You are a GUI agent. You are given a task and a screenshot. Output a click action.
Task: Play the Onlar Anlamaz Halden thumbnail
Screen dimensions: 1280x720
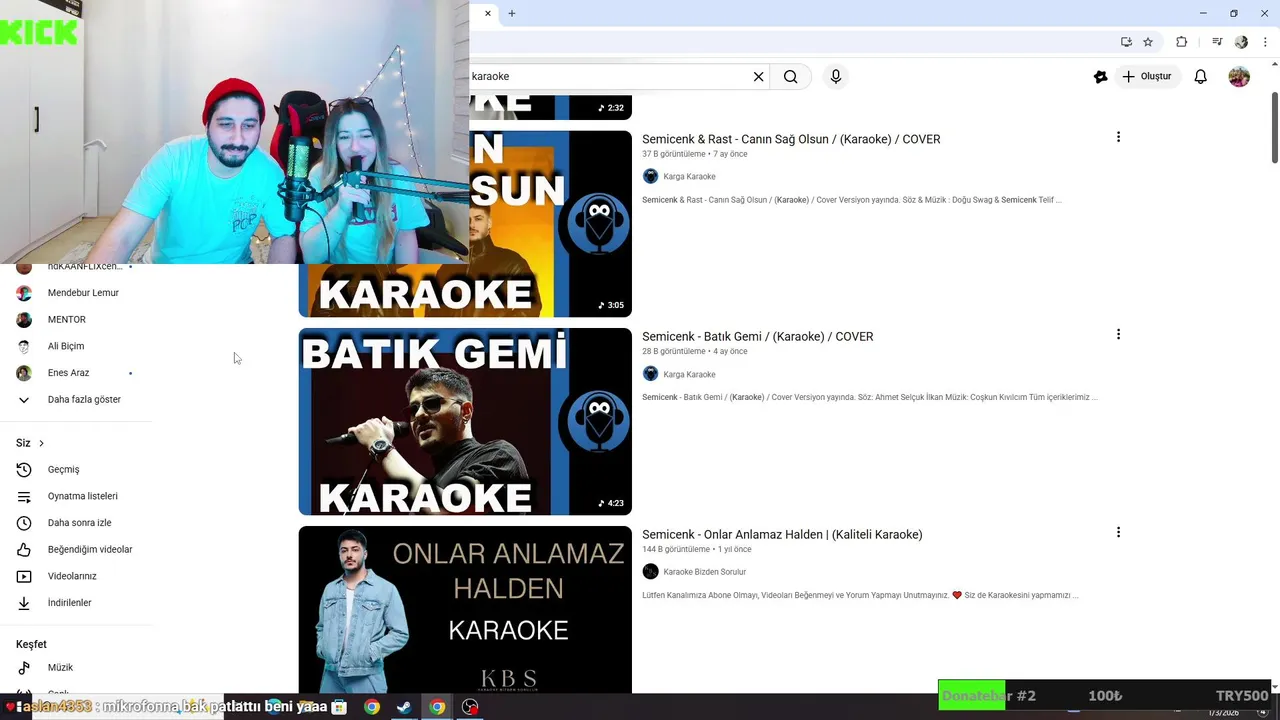465,609
